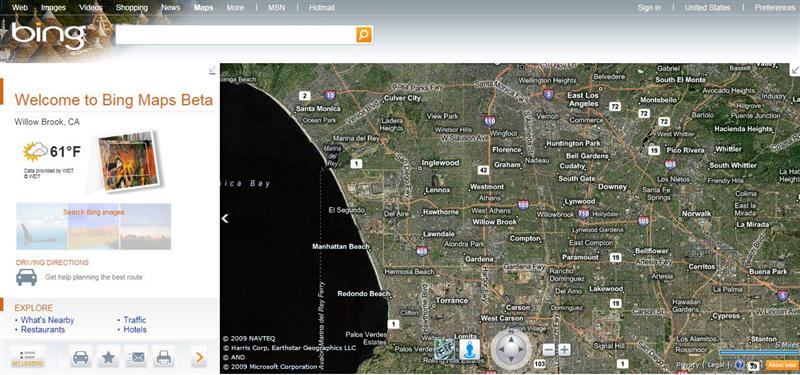Click the Gardena label on the map

[x=479, y=259]
